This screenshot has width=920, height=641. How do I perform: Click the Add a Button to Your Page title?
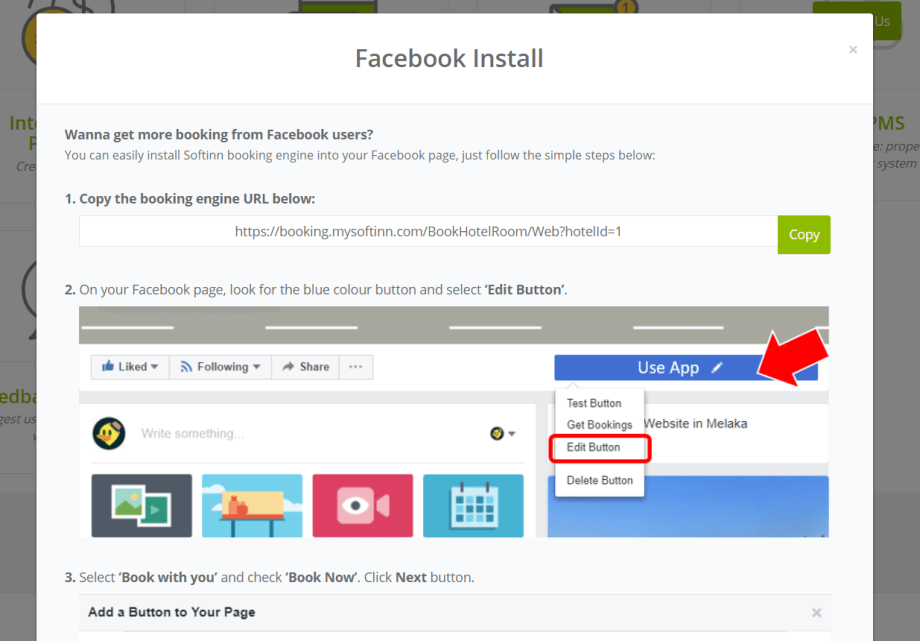172,612
